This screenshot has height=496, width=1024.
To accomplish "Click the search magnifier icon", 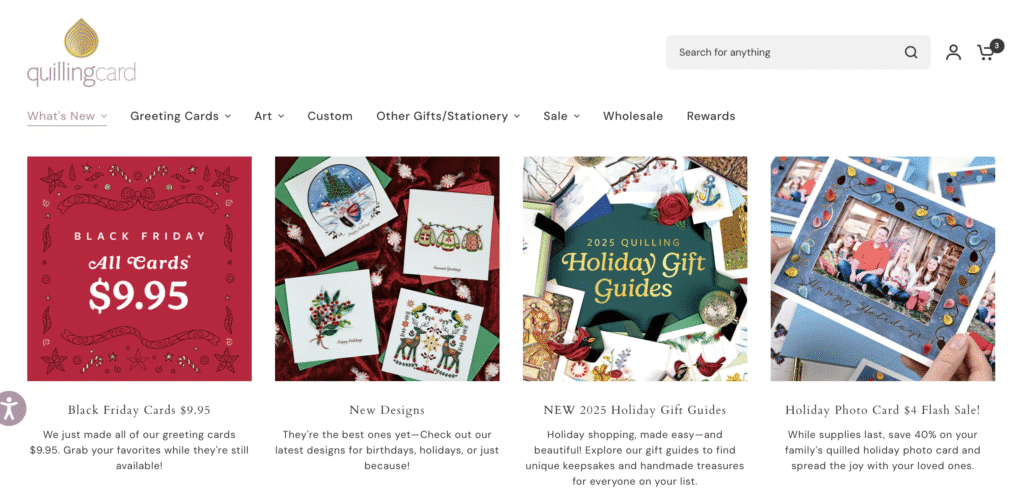I will [x=910, y=52].
